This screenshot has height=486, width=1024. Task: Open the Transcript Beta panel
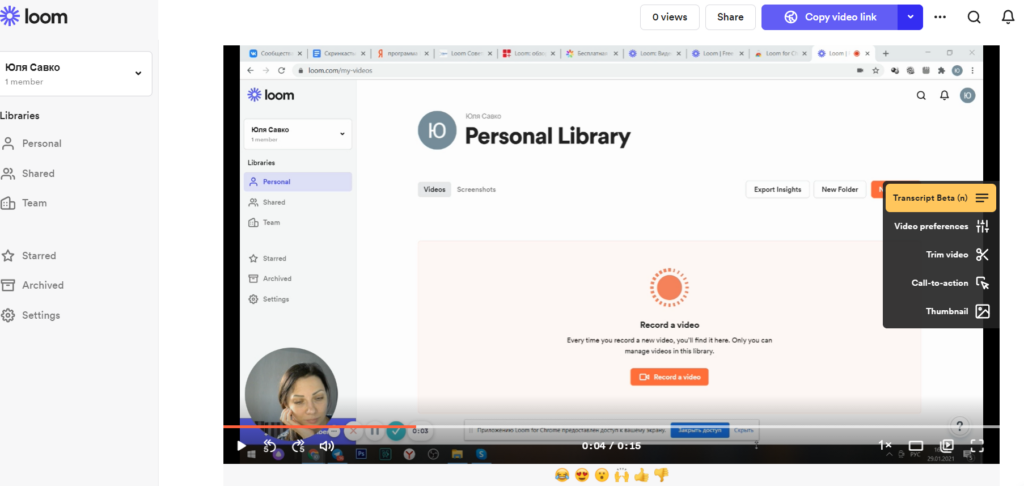pos(940,198)
